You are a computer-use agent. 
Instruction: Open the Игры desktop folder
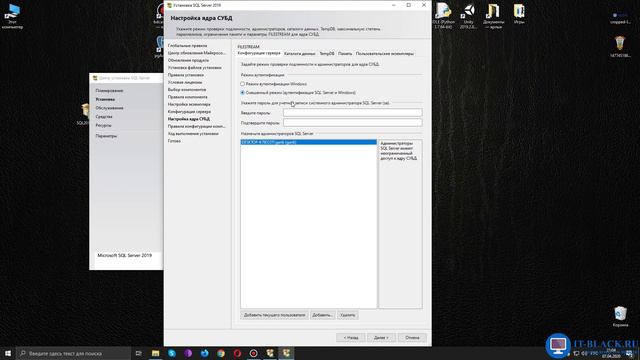tap(519, 14)
